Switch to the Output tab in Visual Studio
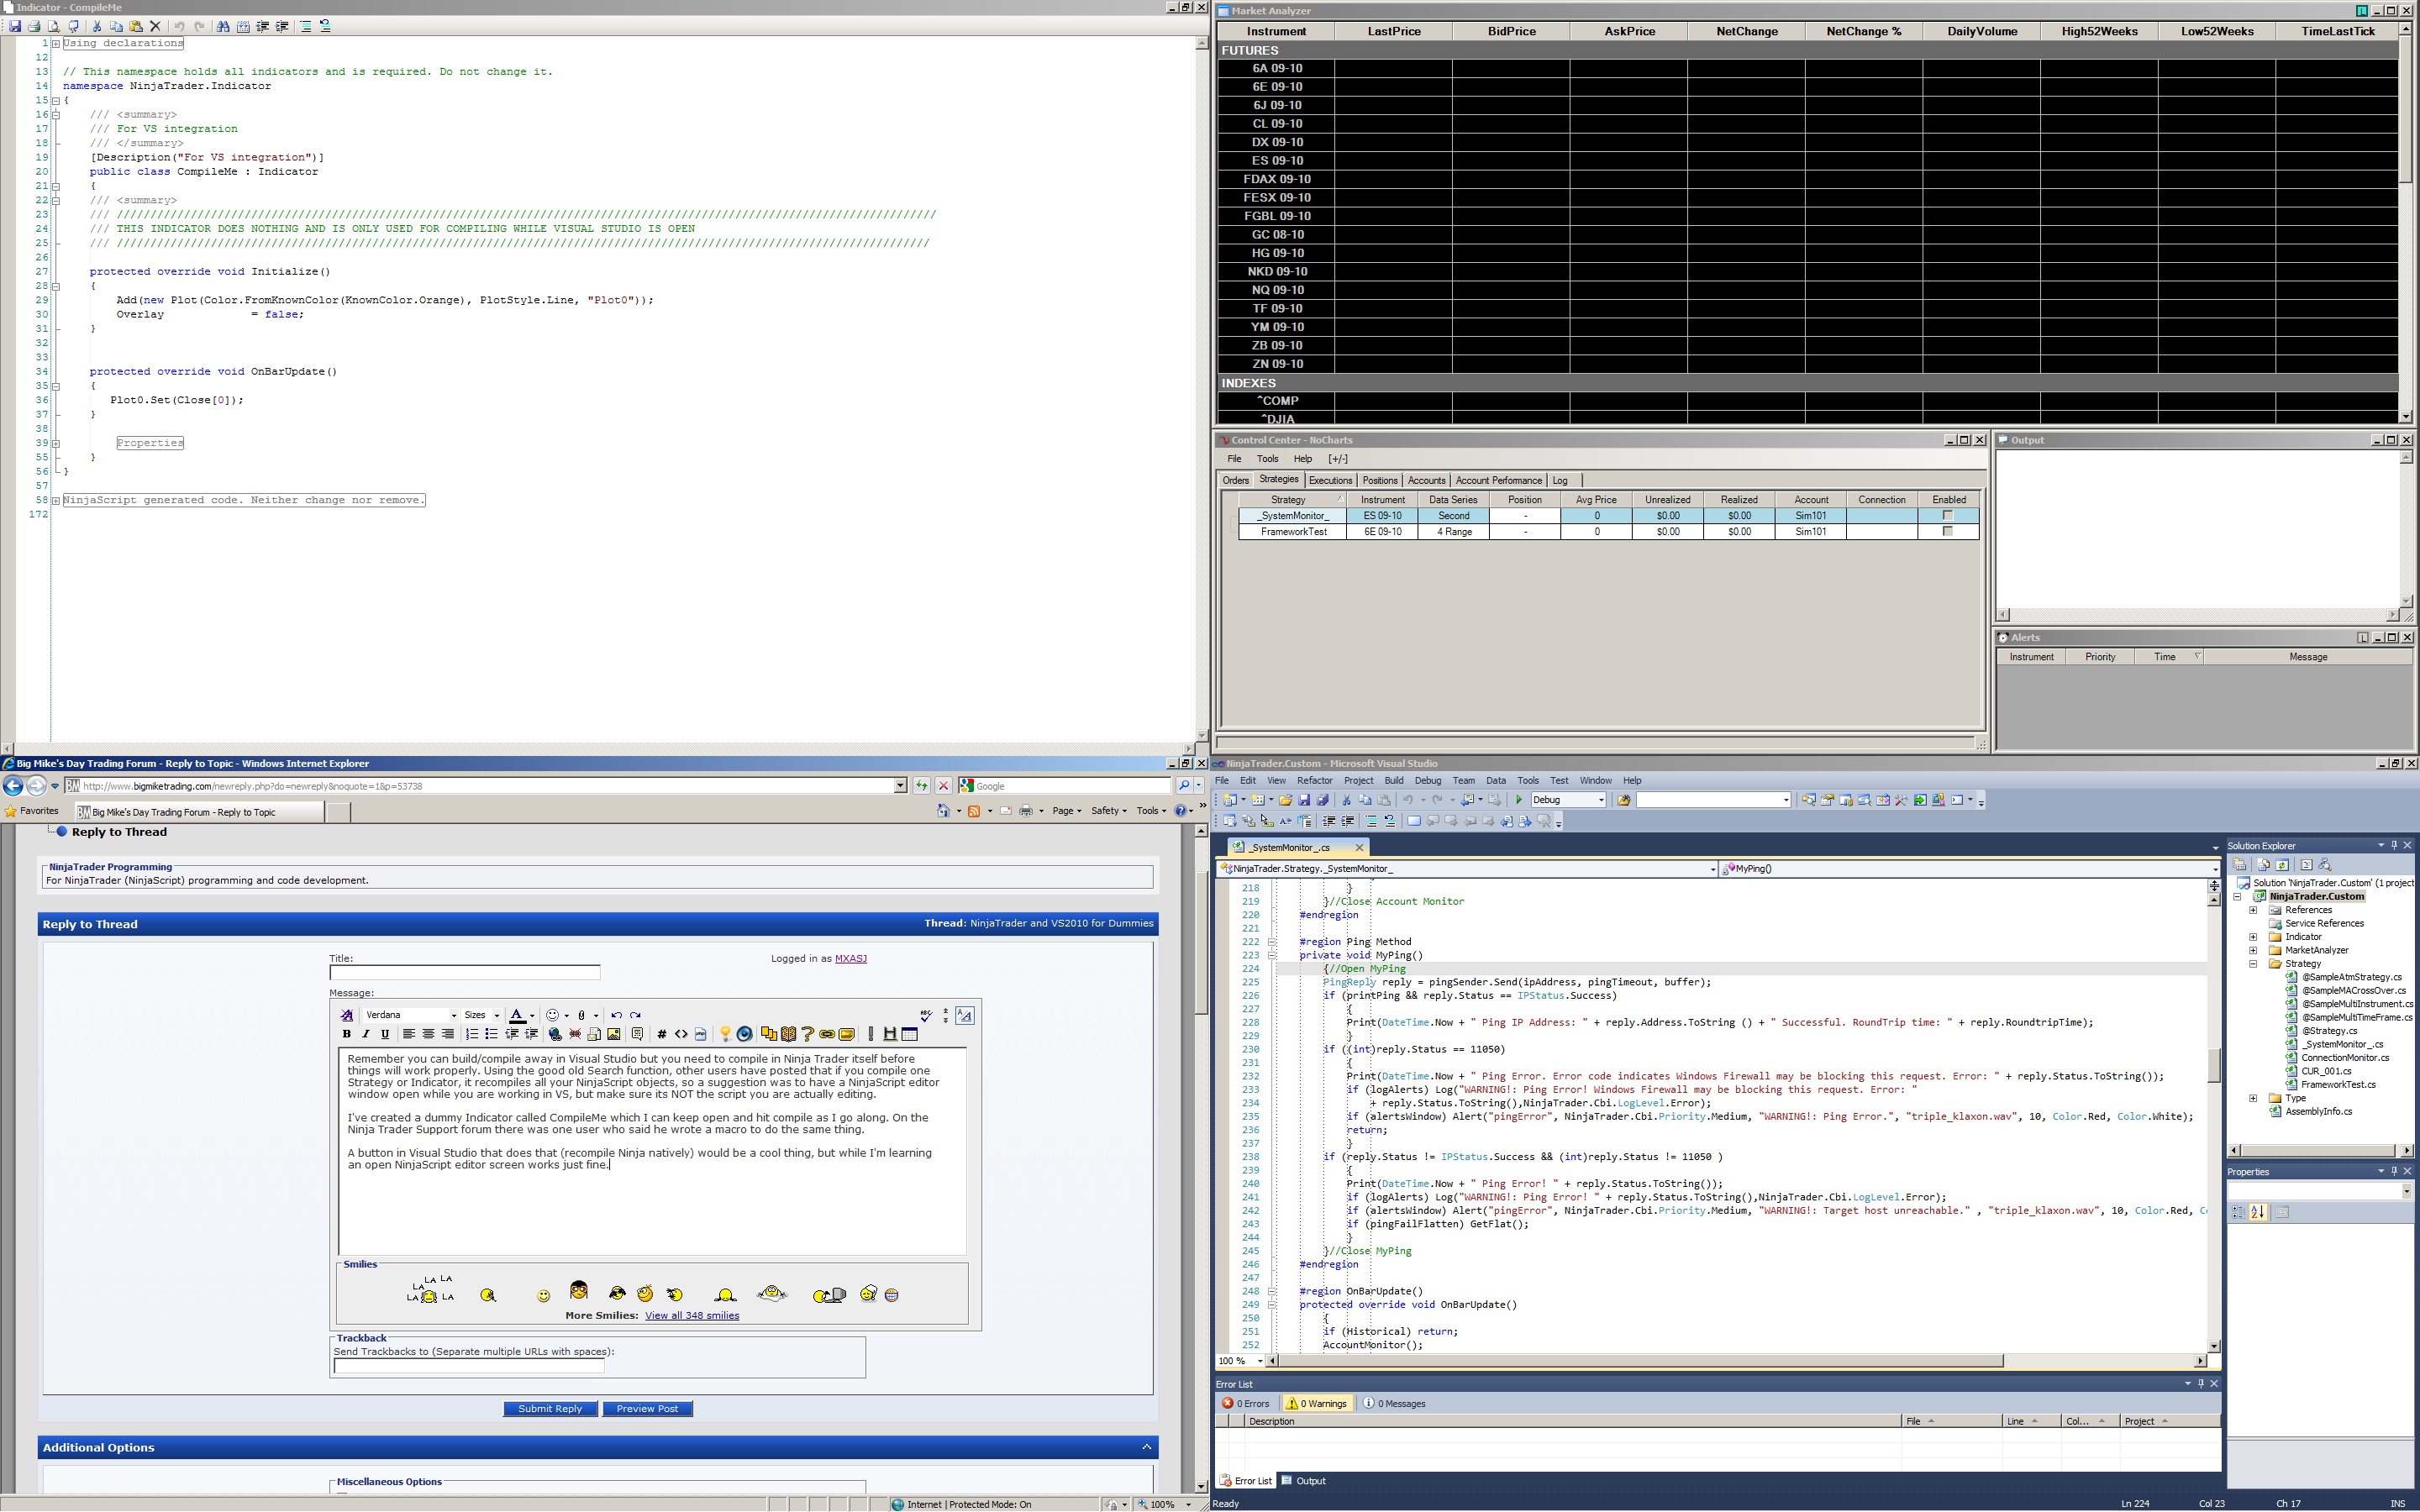Image resolution: width=2420 pixels, height=1512 pixels. [x=1304, y=1481]
